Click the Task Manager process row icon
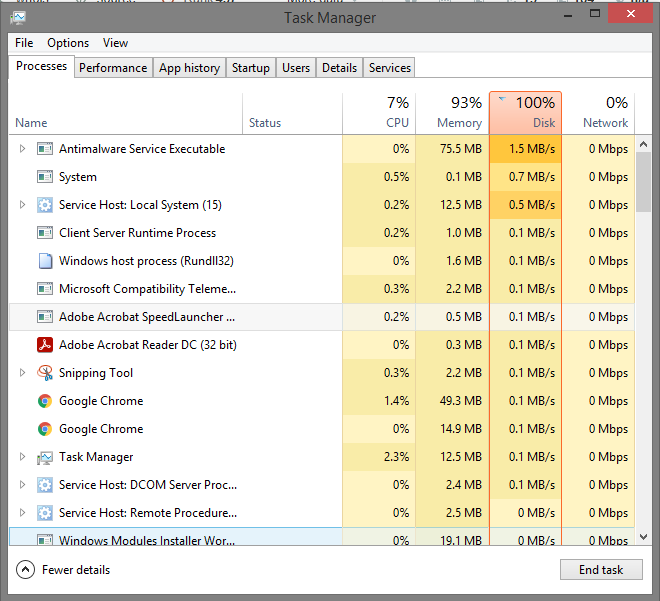Image resolution: width=660 pixels, height=601 pixels. tap(45, 457)
